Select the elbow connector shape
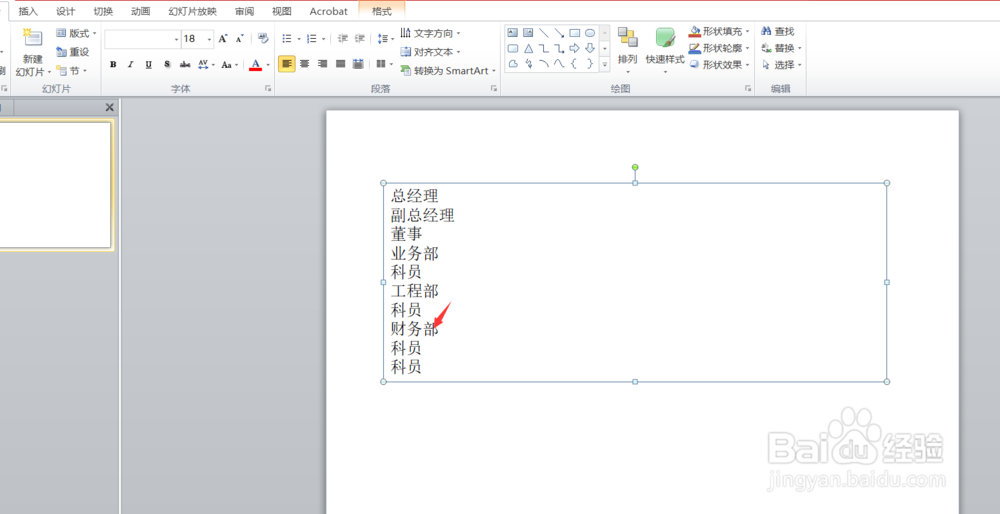The height and width of the screenshot is (514, 1000). pos(543,48)
